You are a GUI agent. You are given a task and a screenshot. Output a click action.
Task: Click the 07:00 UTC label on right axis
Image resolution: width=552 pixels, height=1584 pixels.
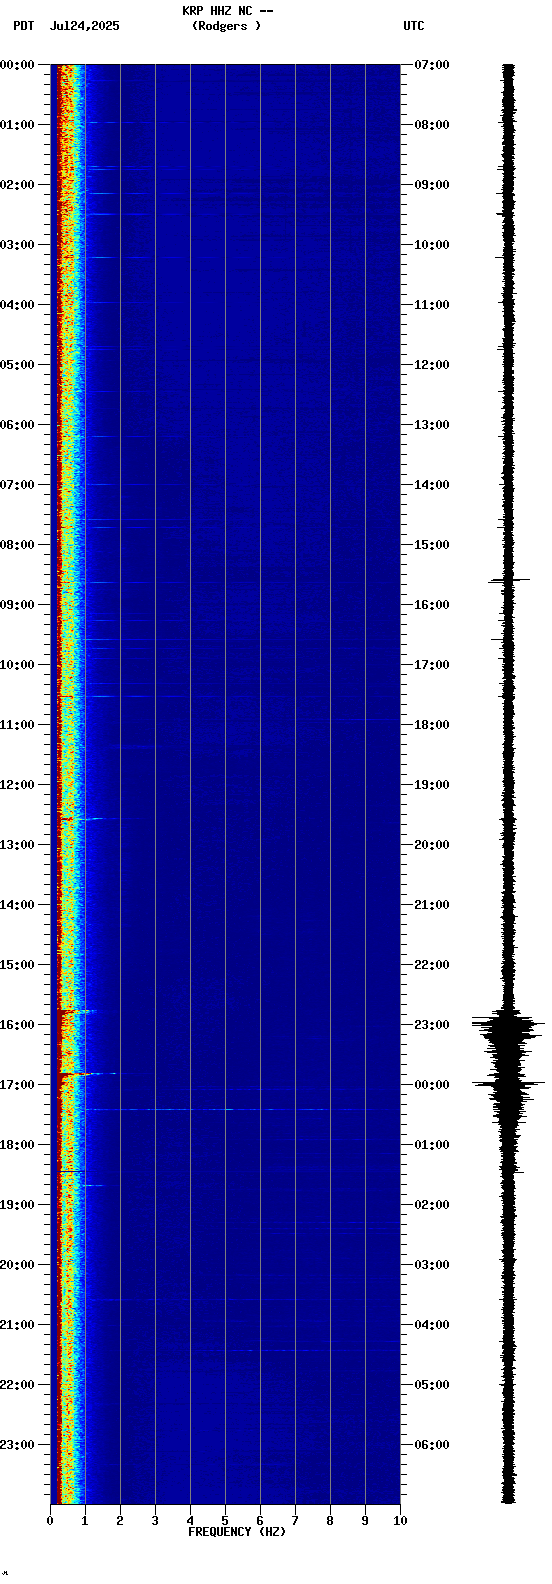(432, 65)
